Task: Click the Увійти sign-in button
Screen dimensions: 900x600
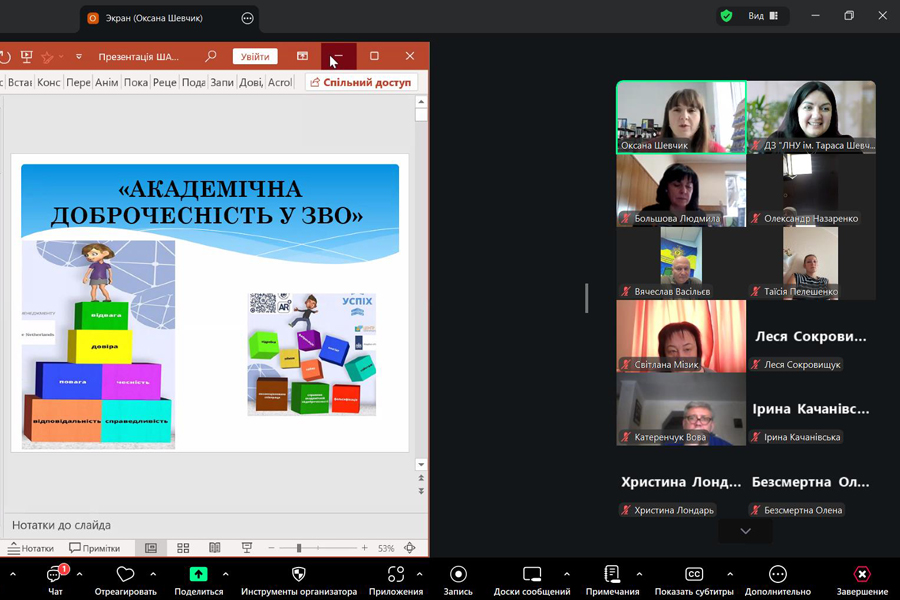Action: [255, 57]
